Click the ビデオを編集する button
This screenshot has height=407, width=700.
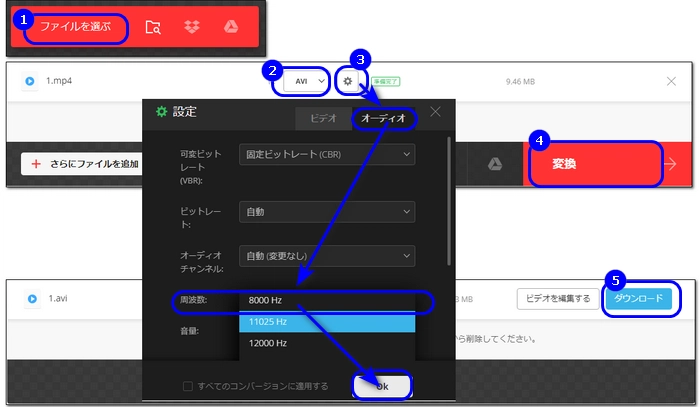[x=558, y=299]
